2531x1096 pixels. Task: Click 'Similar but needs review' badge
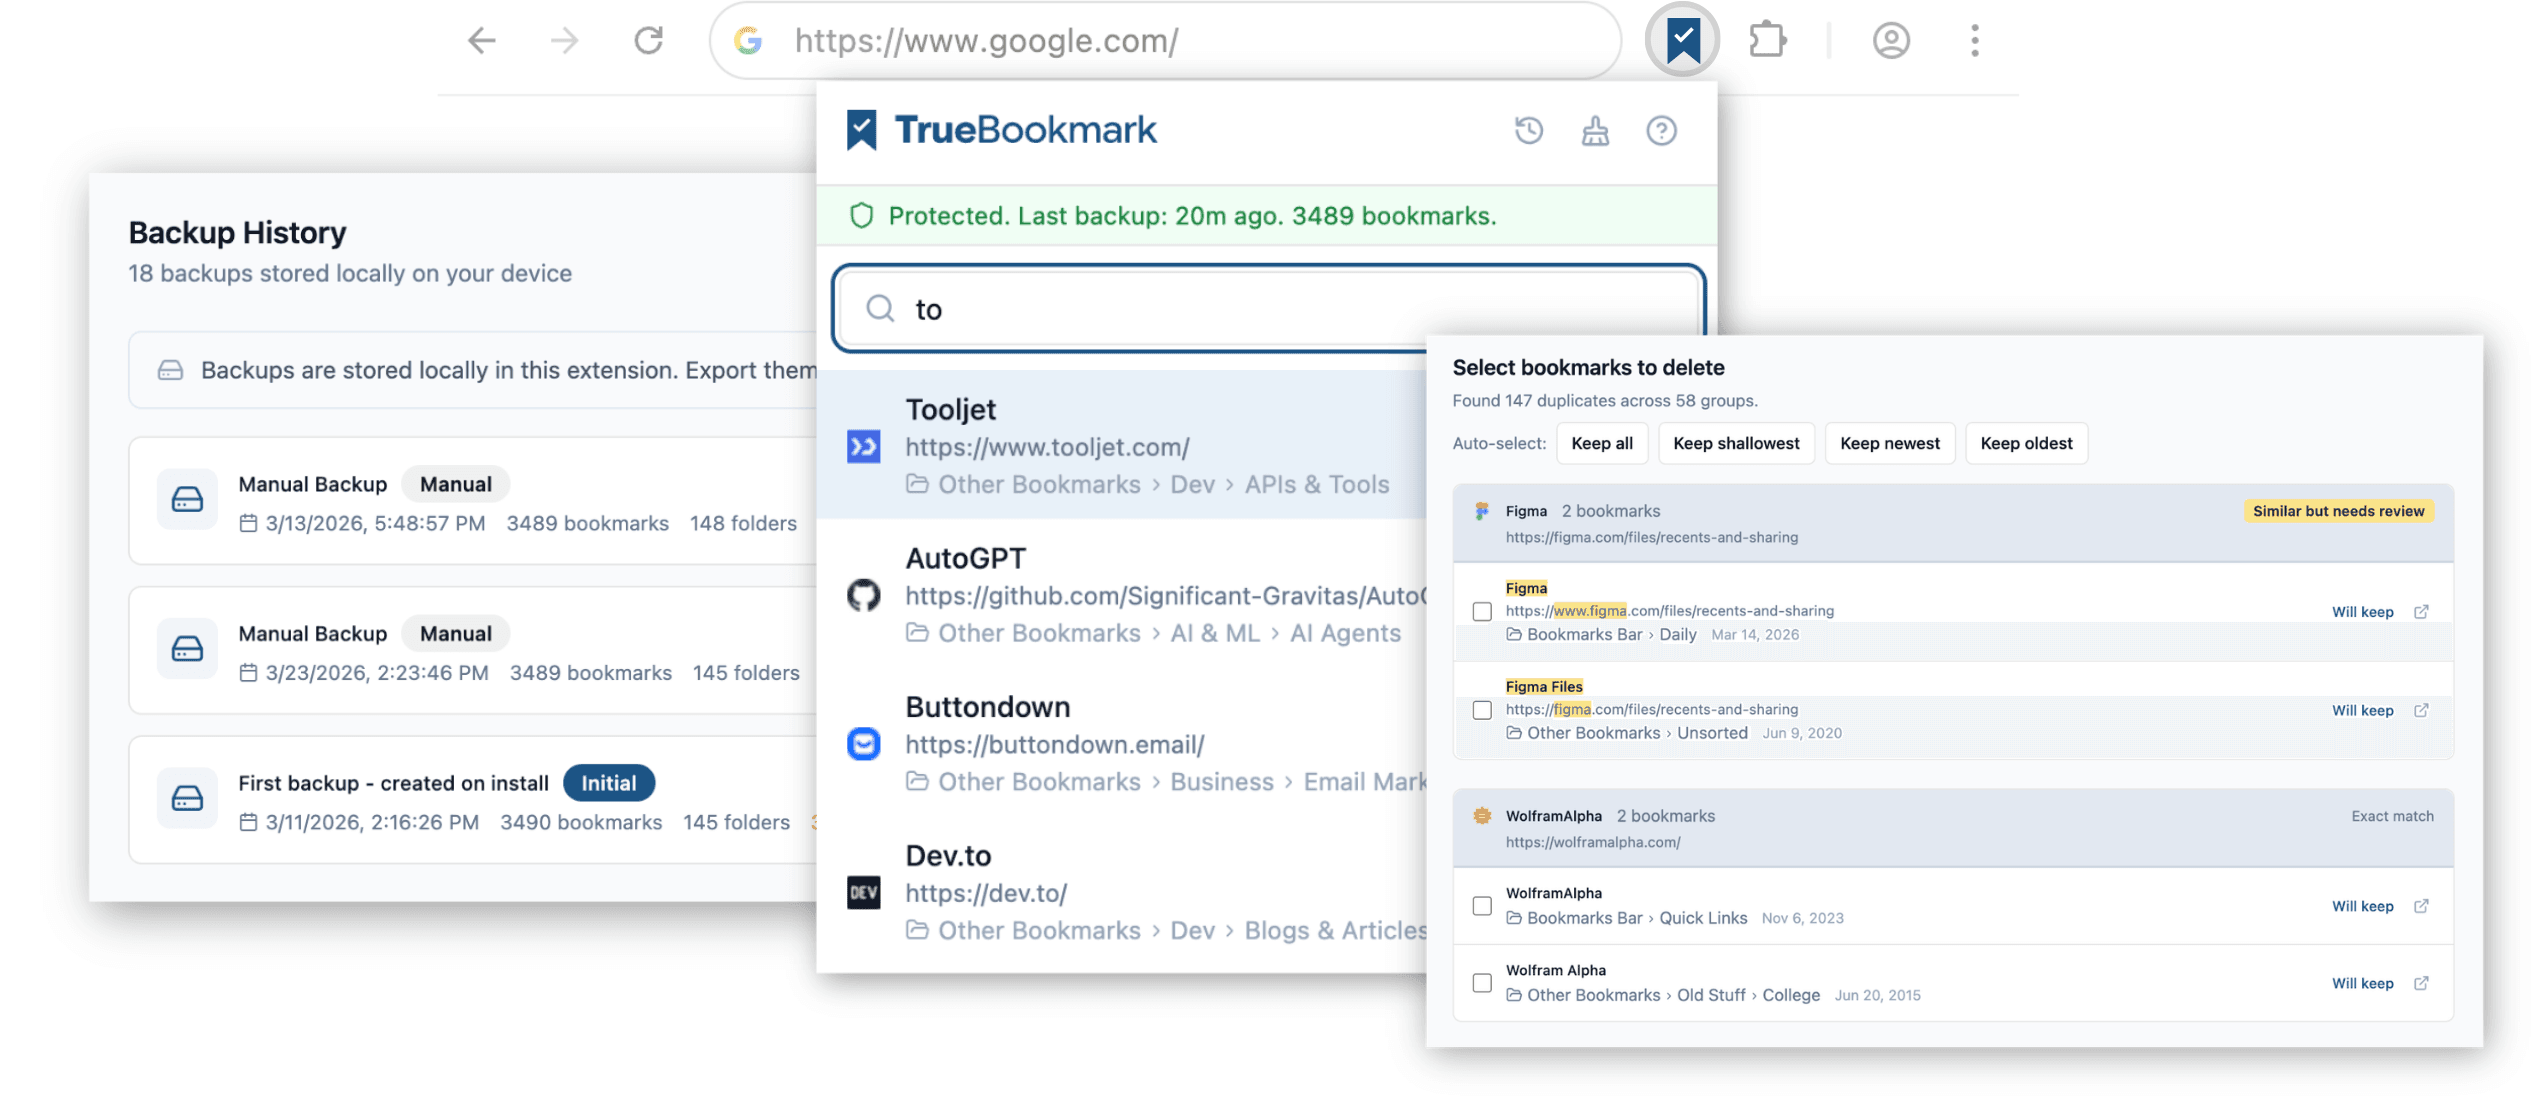pos(2338,511)
